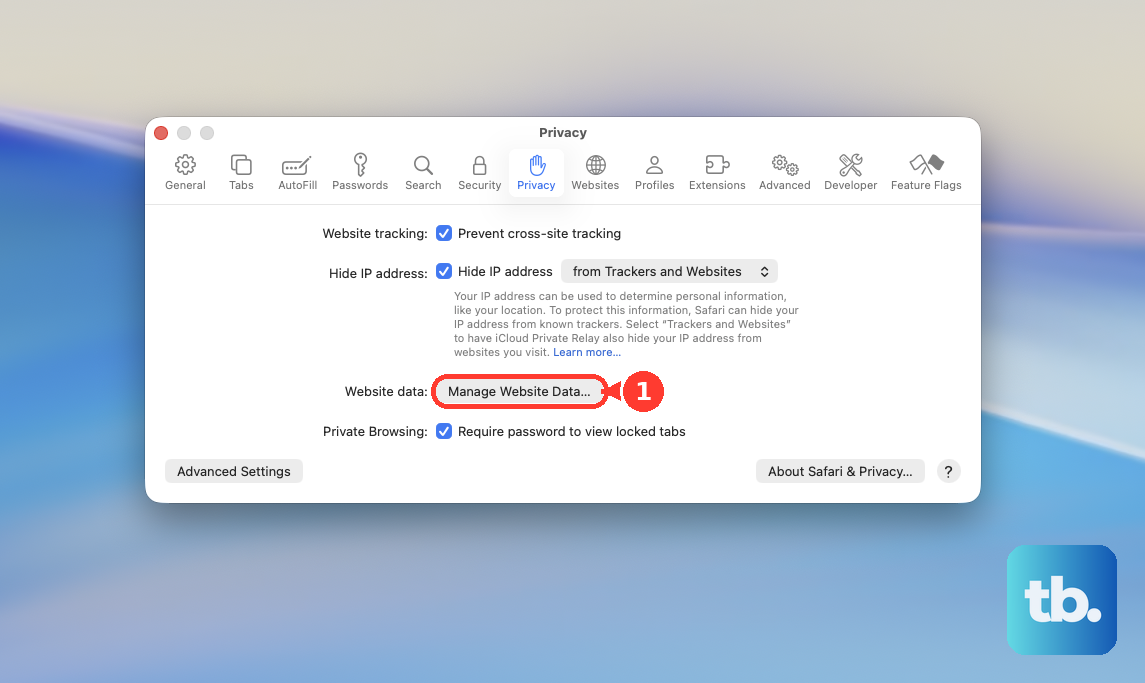Click Manage Website Data button
Image resolution: width=1145 pixels, height=683 pixels.
pyautogui.click(x=519, y=392)
